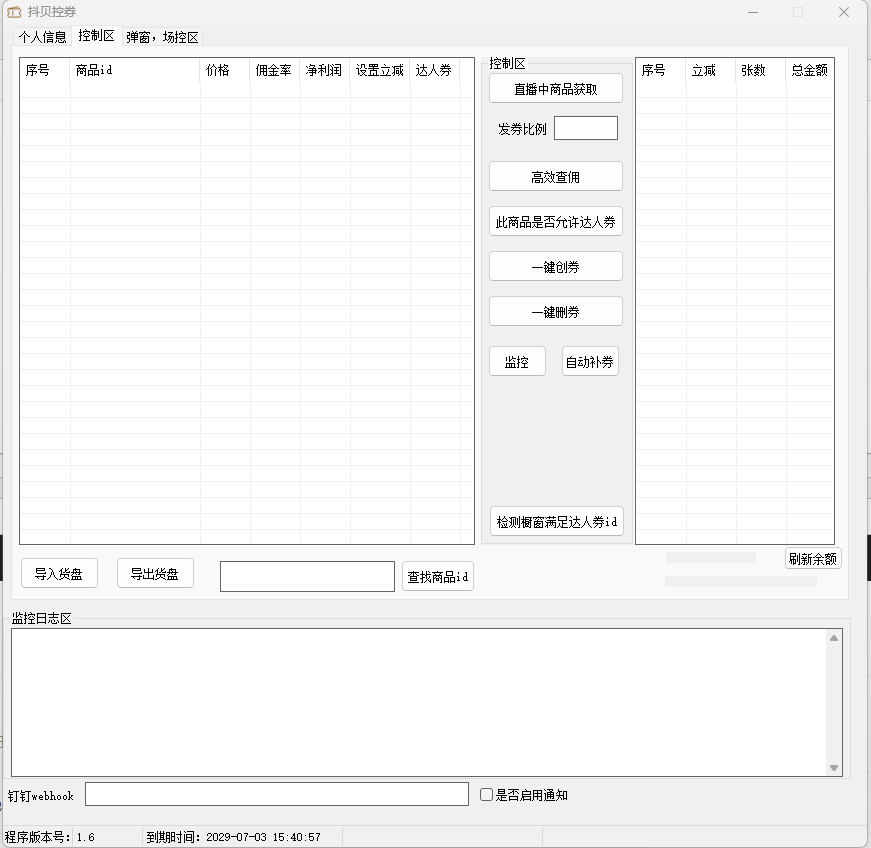The image size is (871, 848).
Task: Click the log area scrollbar down arrow
Action: pos(834,768)
